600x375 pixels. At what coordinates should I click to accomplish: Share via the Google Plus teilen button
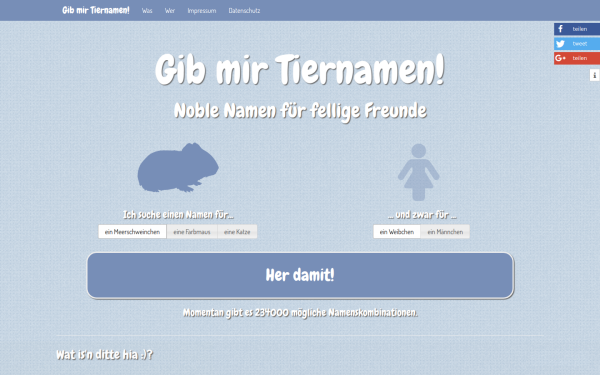point(577,58)
